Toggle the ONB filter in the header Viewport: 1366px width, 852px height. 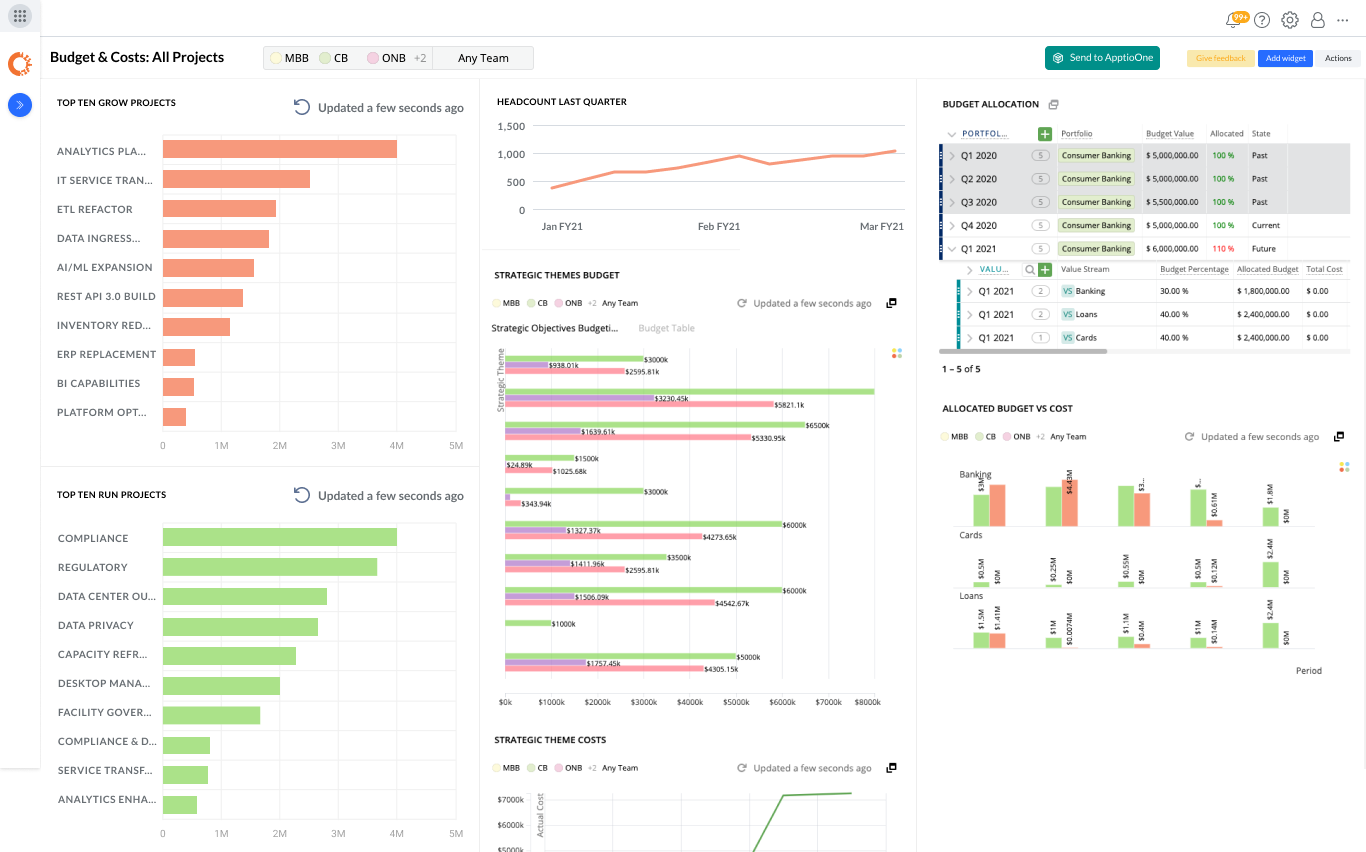(386, 58)
